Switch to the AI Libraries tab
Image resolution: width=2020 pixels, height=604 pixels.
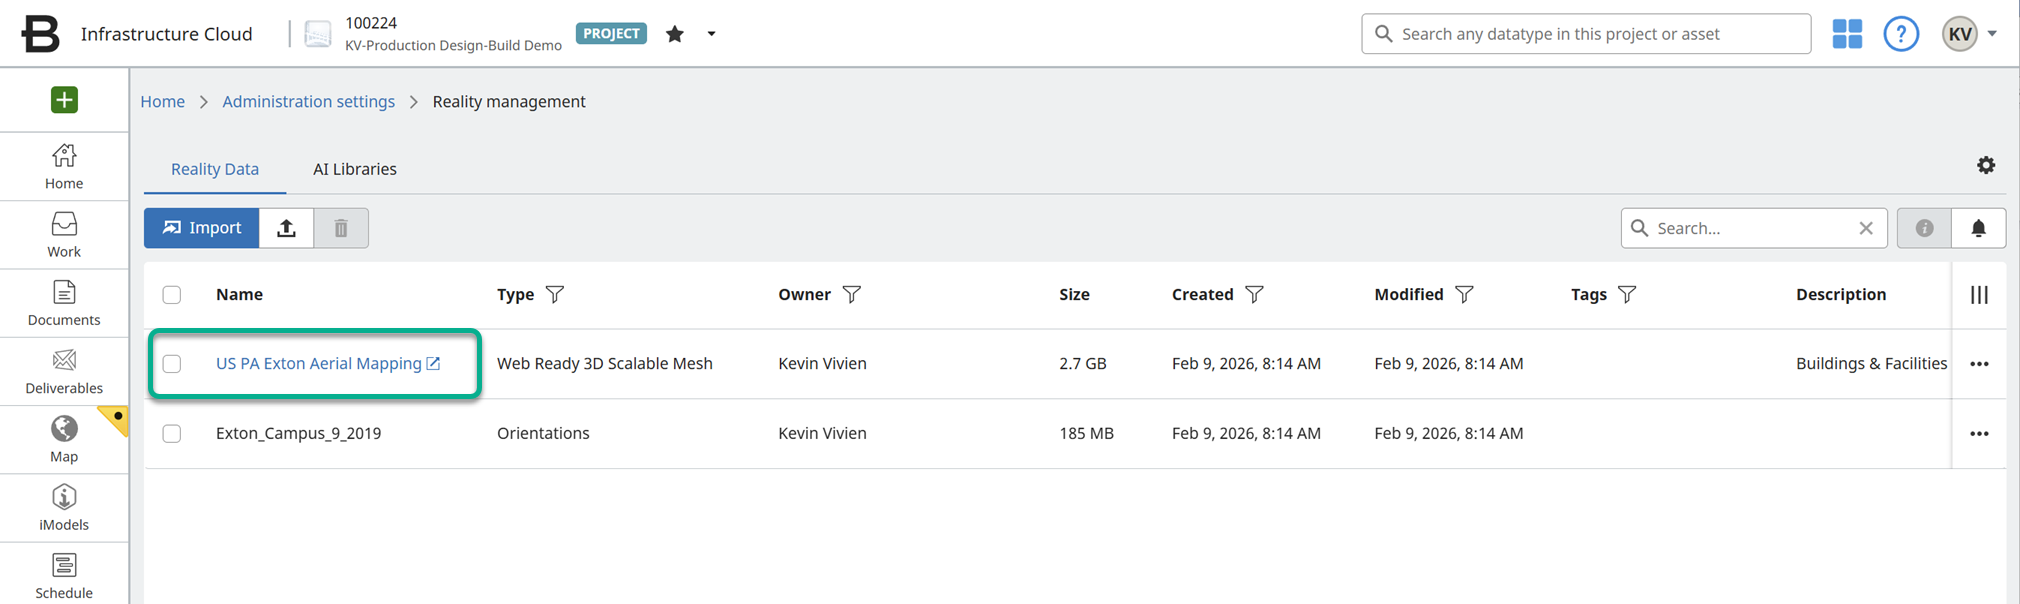click(354, 169)
